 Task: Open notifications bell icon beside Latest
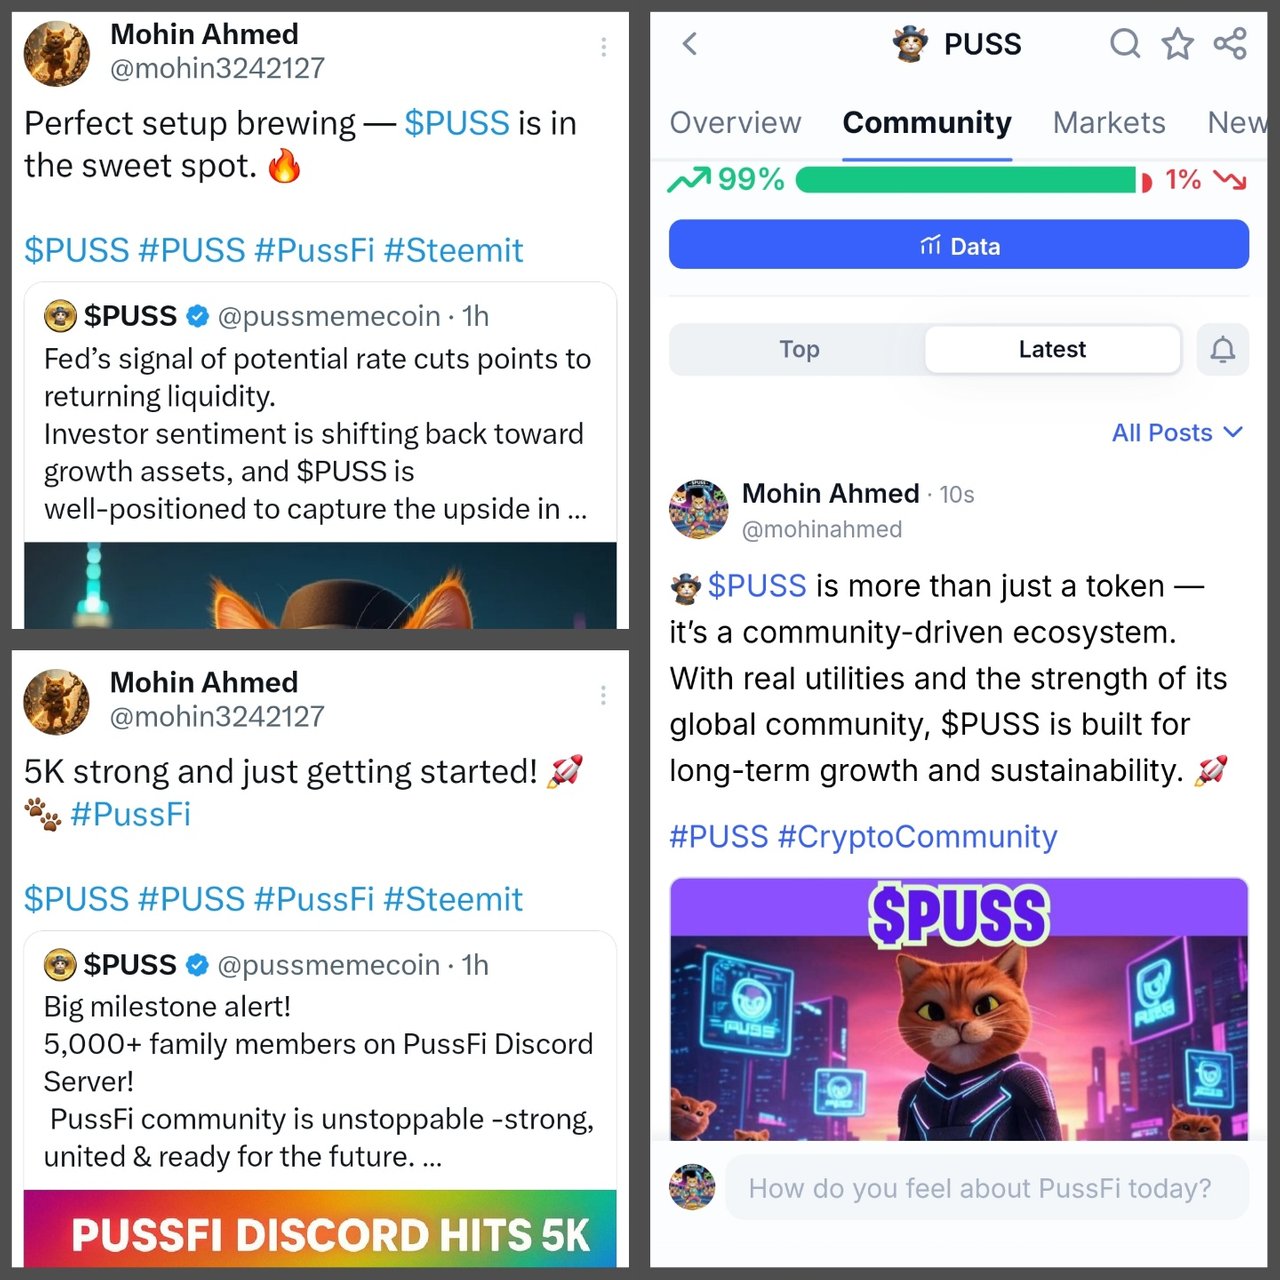click(x=1223, y=349)
